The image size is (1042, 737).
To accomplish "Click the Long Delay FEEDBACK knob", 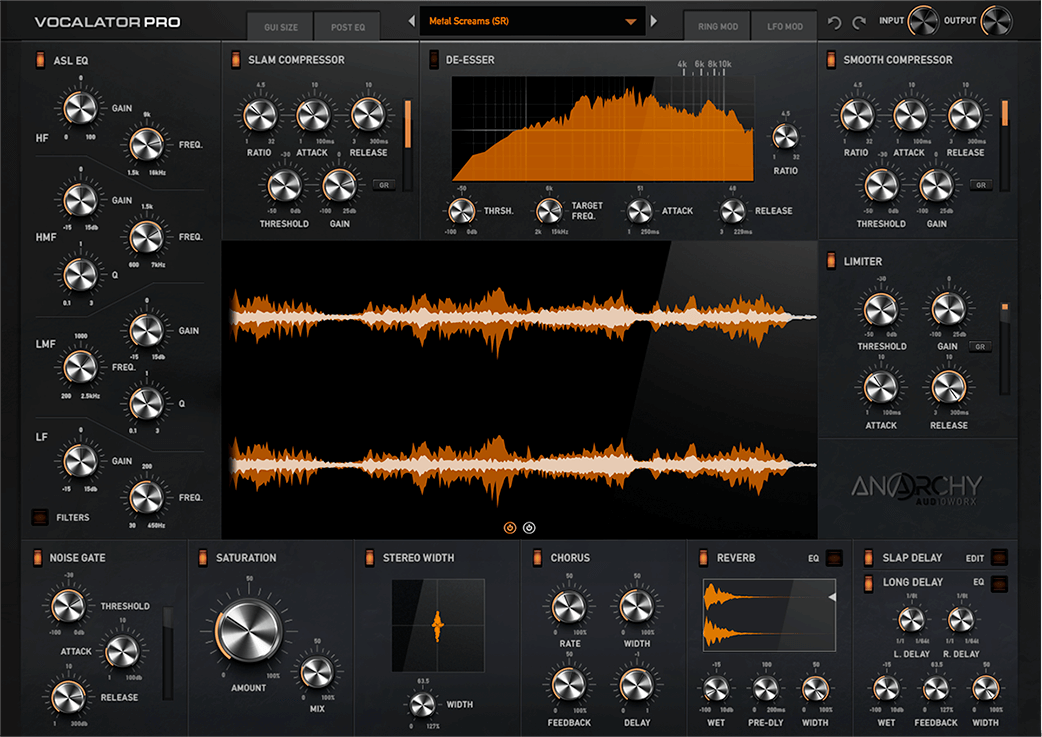I will 936,689.
